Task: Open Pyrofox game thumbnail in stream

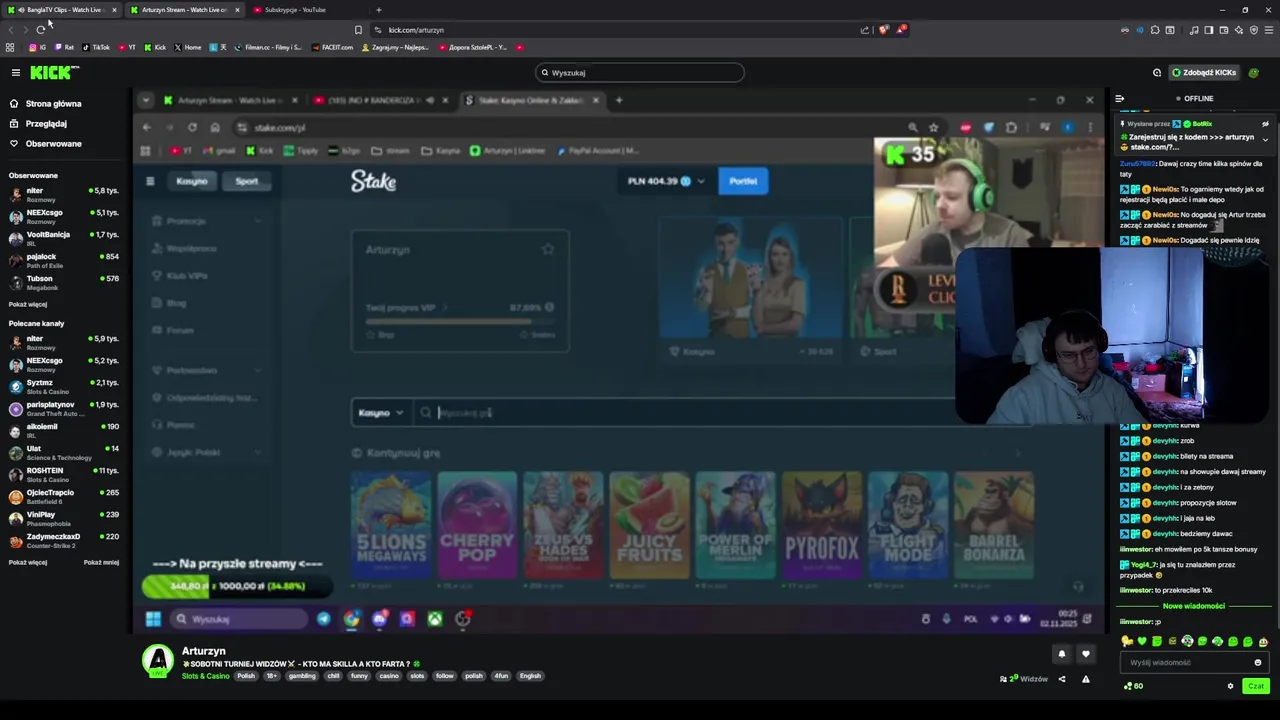Action: click(x=821, y=526)
